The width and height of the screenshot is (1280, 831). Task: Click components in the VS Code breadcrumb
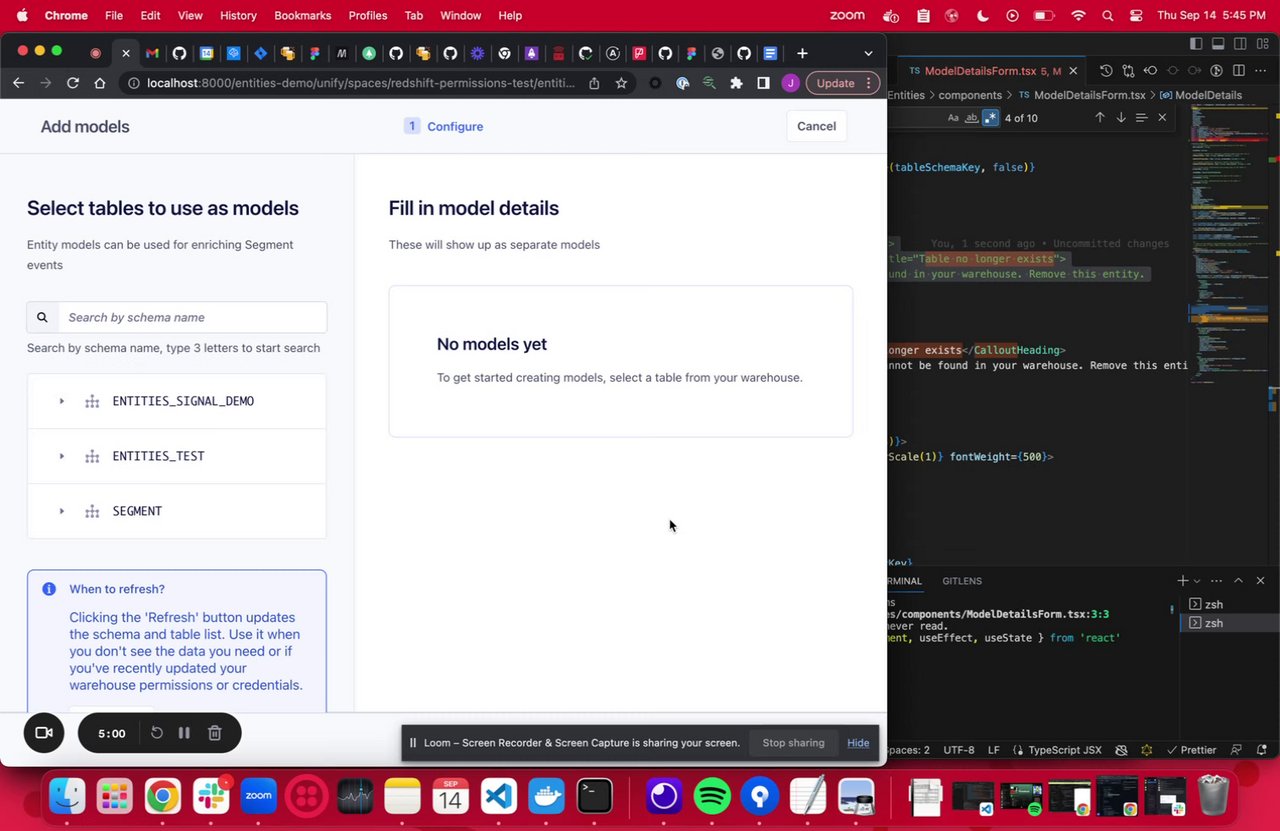[970, 95]
